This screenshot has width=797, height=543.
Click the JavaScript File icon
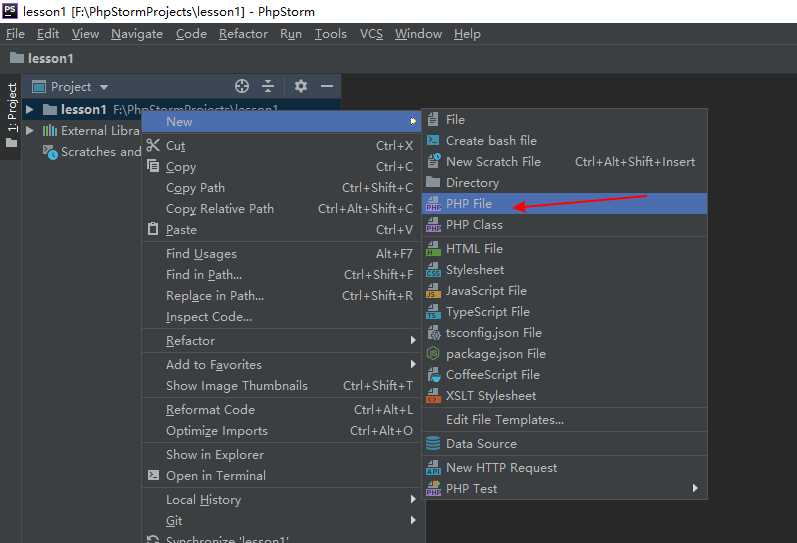click(x=433, y=291)
